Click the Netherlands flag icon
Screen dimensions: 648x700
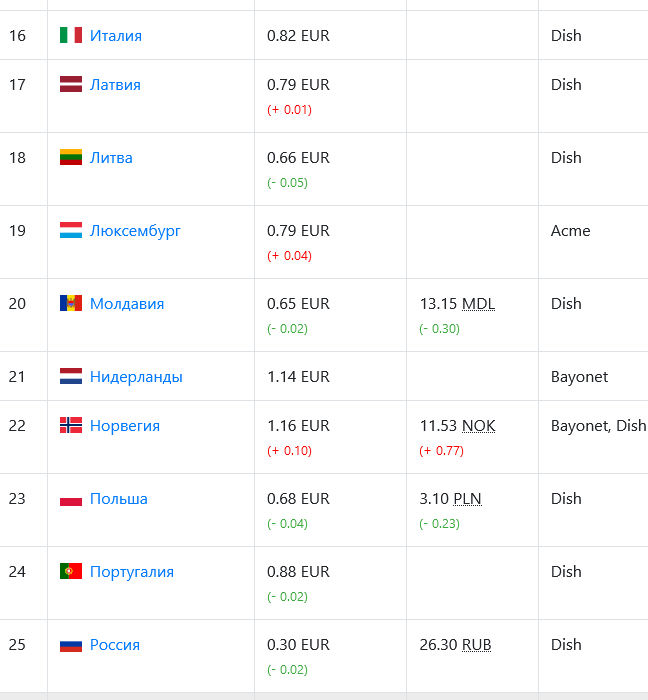(71, 376)
